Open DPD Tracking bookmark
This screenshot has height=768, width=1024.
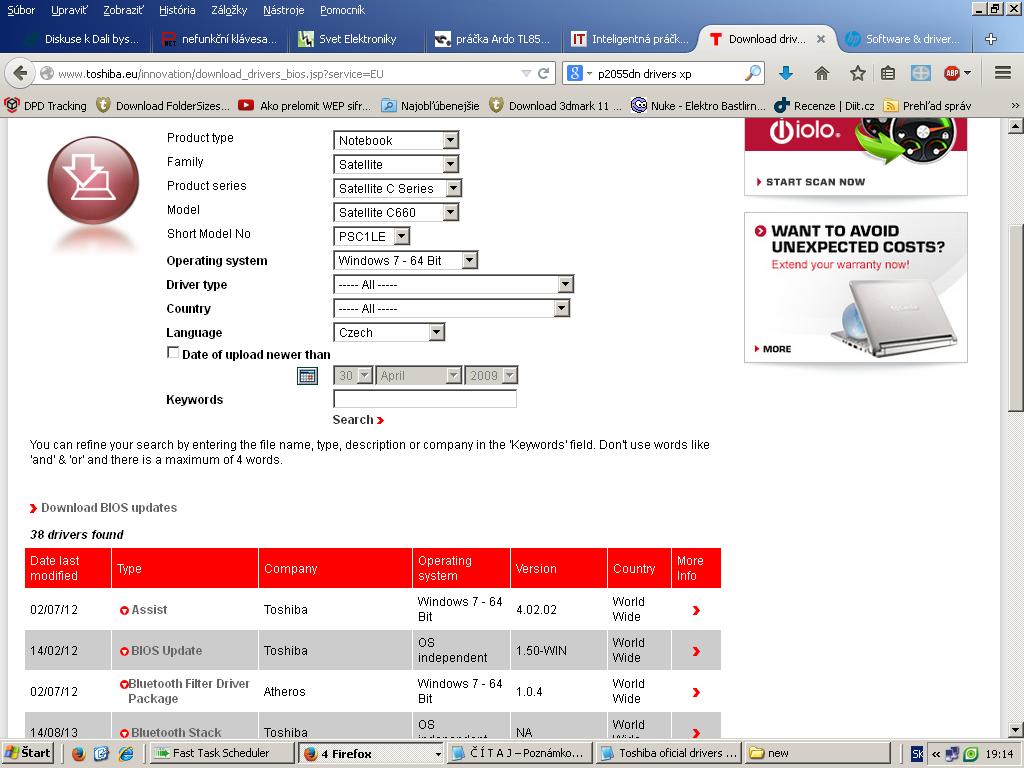[46, 106]
